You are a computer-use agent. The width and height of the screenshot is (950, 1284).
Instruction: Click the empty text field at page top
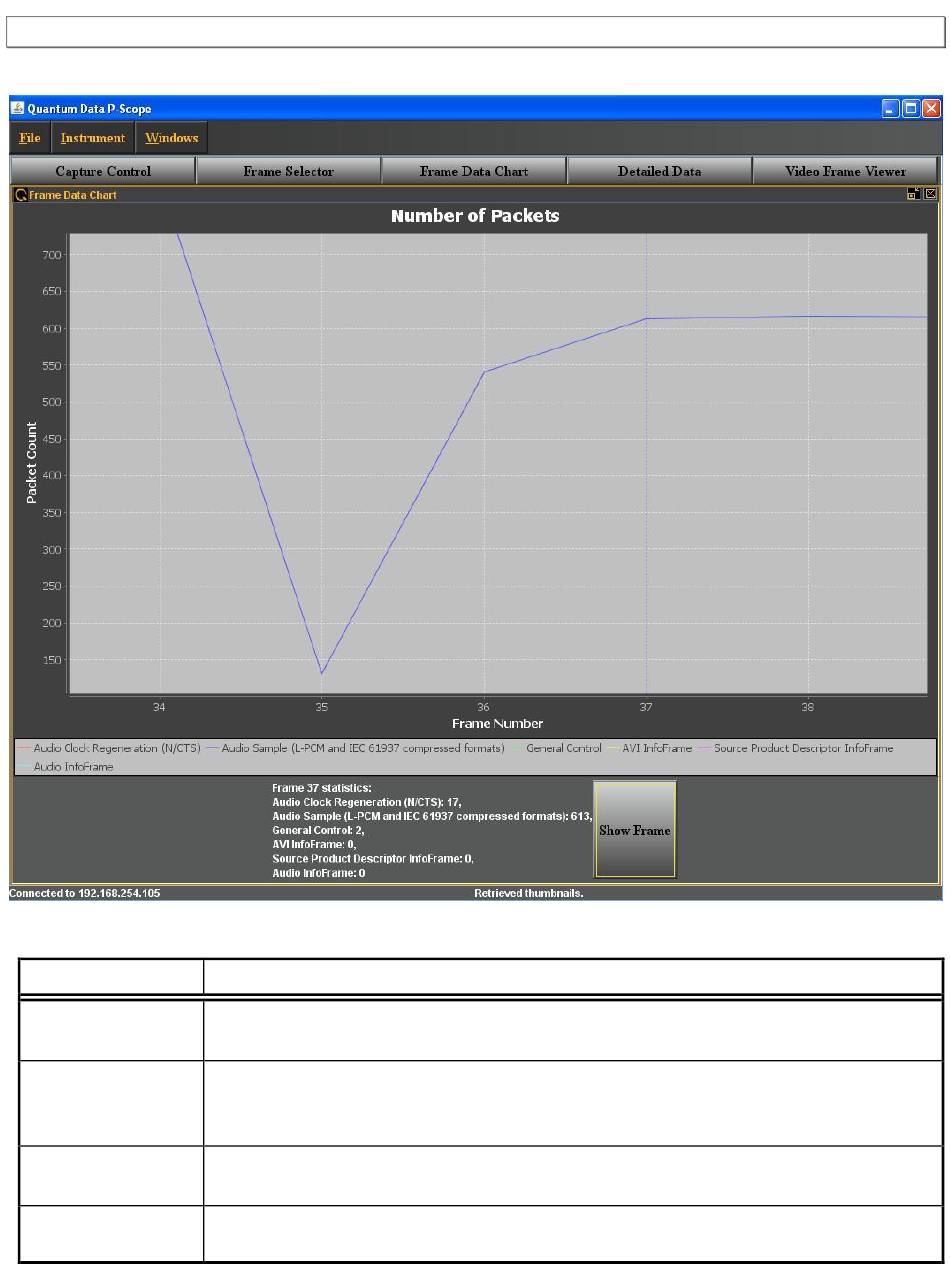tap(475, 31)
